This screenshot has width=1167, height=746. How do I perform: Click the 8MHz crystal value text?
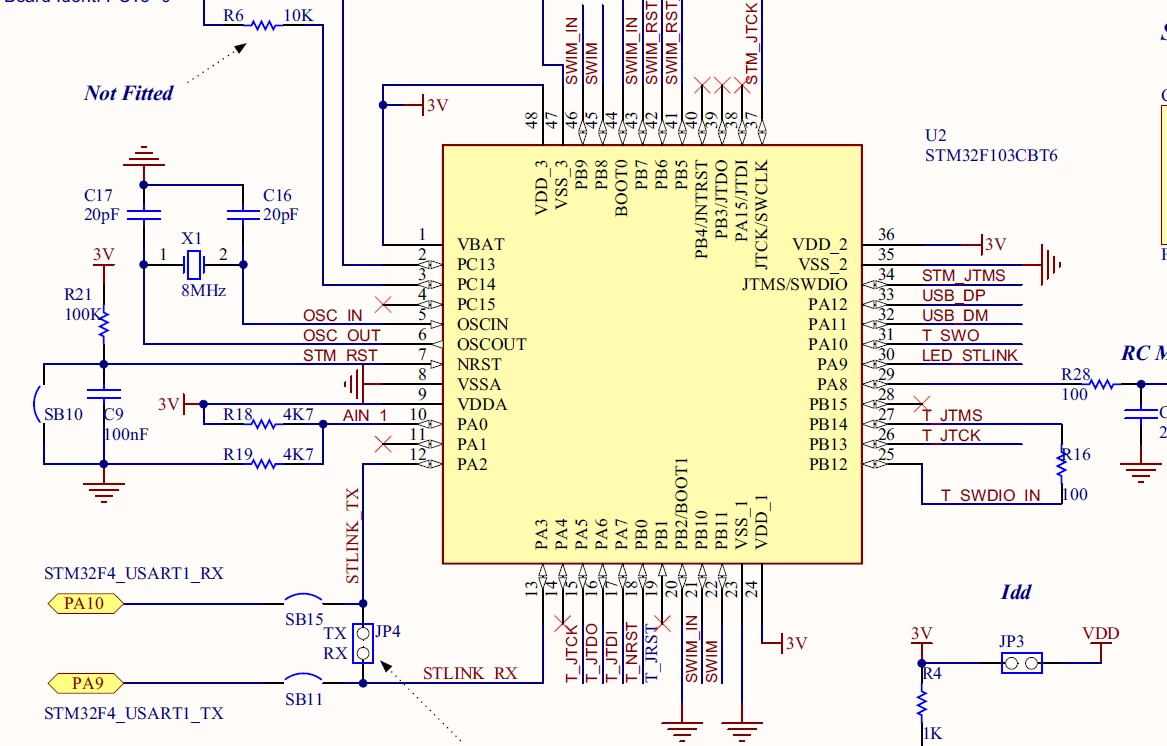[x=204, y=290]
